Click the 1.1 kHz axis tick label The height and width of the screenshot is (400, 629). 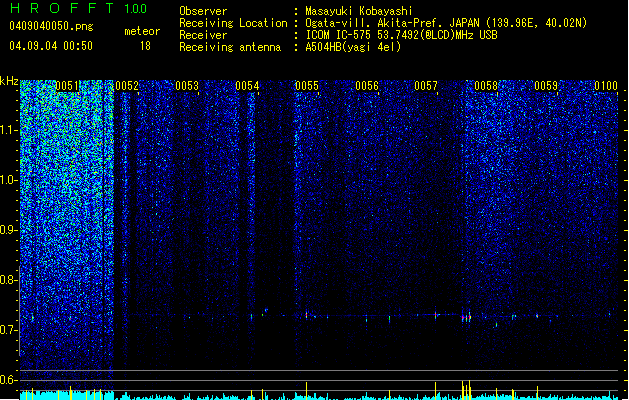(9, 130)
